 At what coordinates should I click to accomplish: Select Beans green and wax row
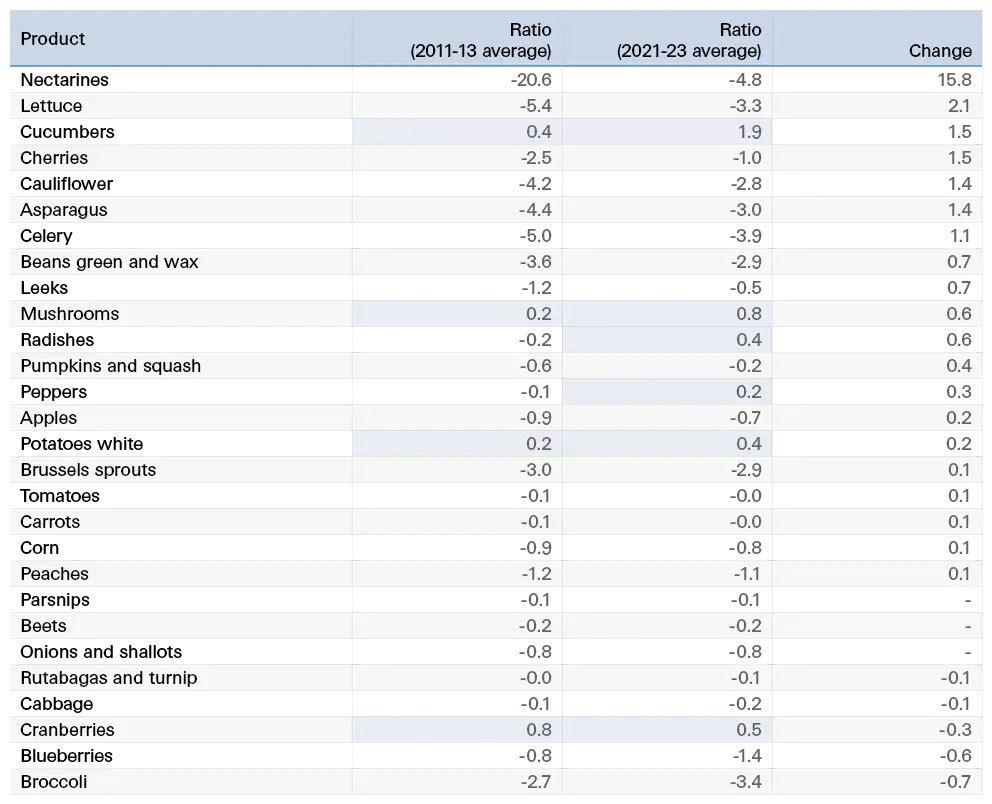pos(496,262)
